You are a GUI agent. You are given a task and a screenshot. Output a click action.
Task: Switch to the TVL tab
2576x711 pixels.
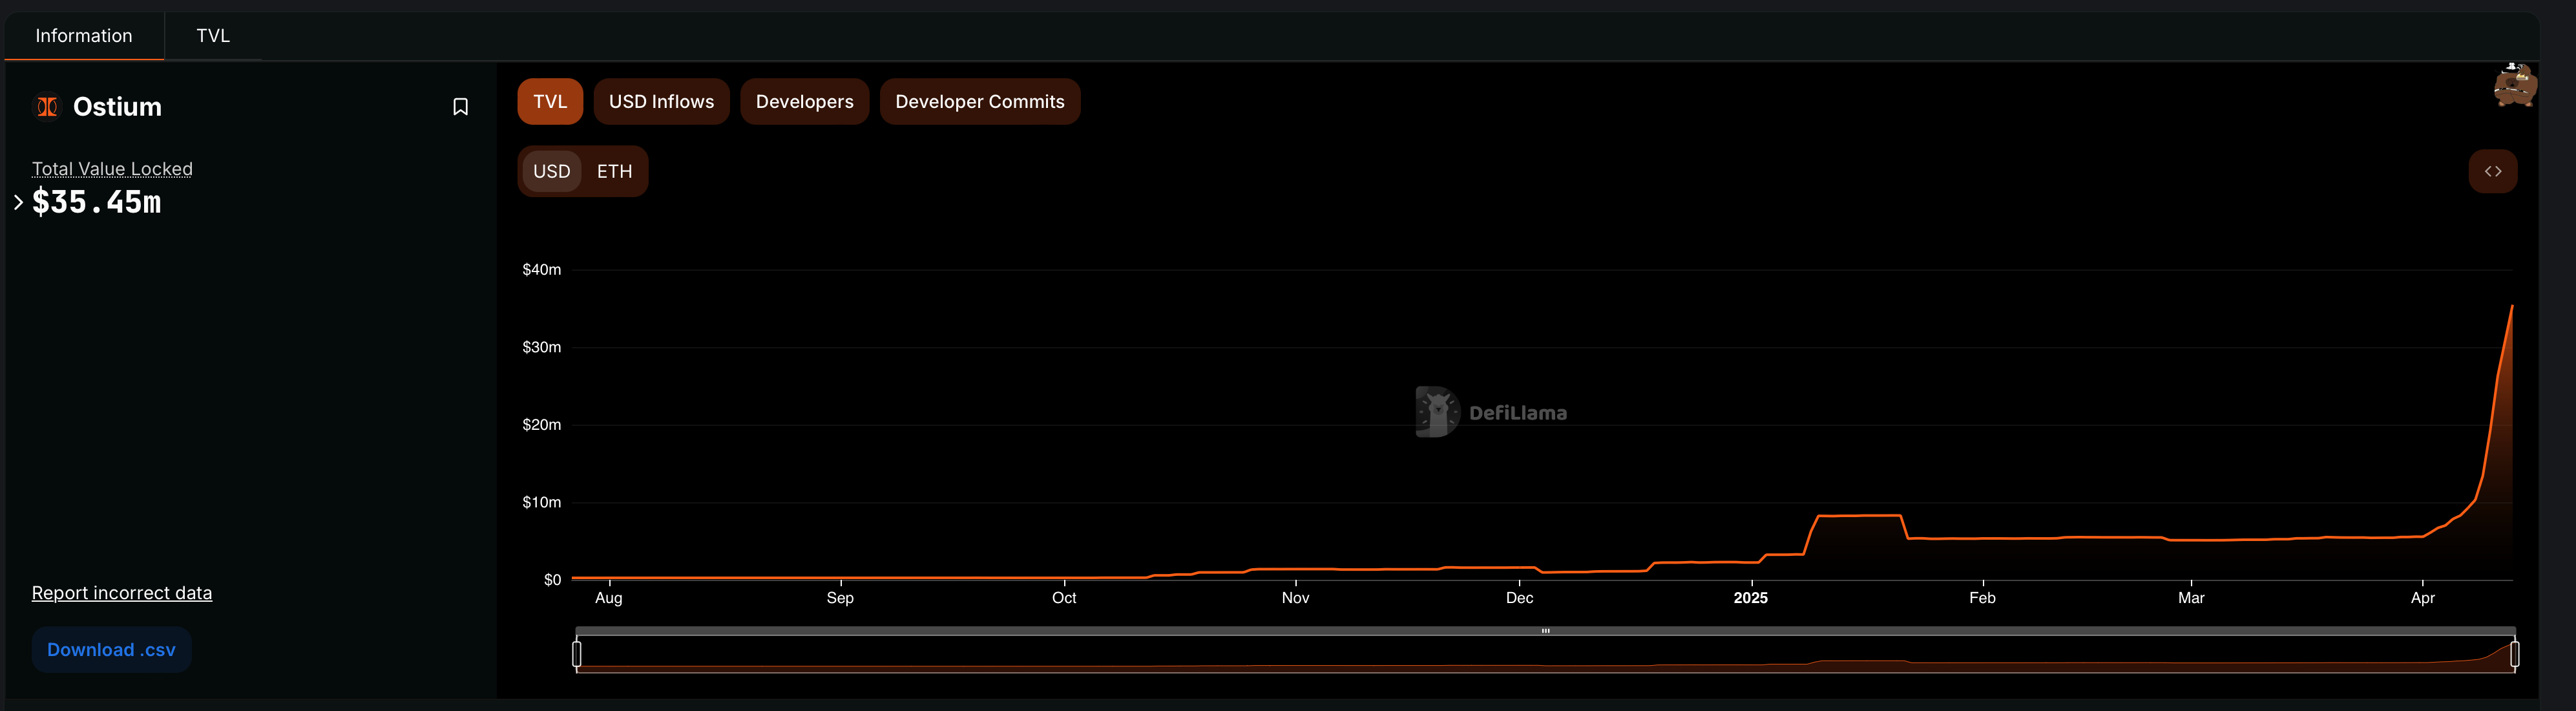(x=213, y=36)
